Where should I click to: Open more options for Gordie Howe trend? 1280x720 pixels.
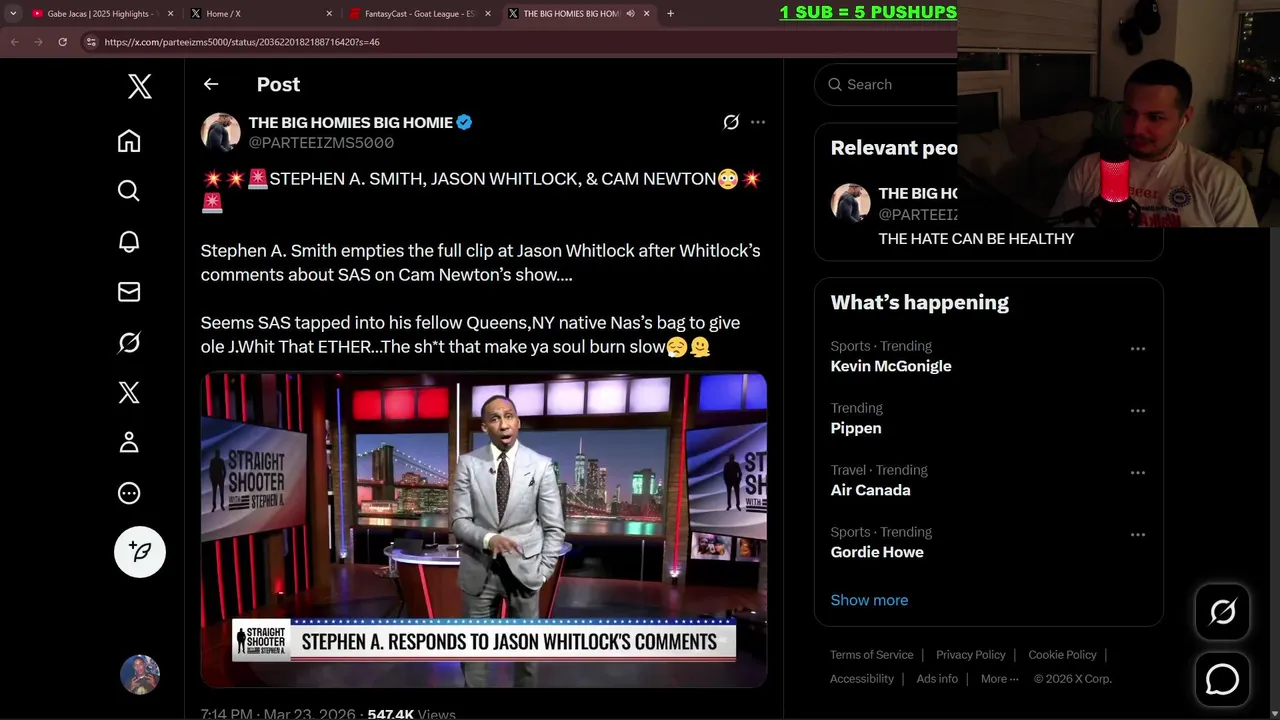point(1137,535)
